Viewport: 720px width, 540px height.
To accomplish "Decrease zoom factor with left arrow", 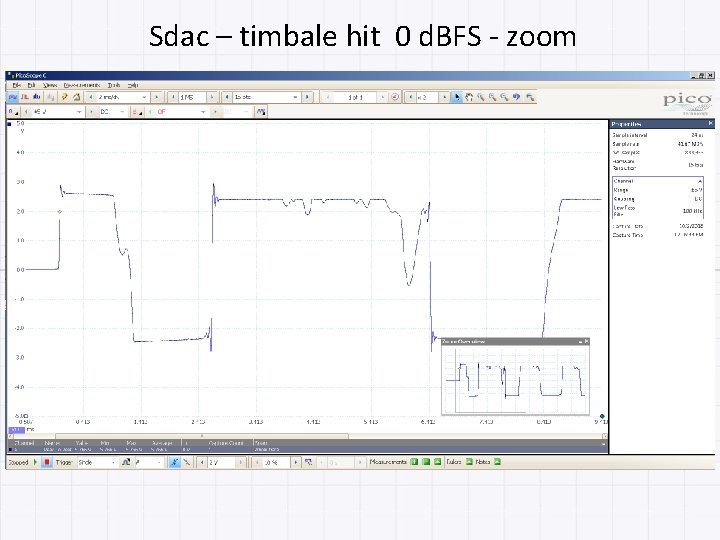I will tap(411, 97).
